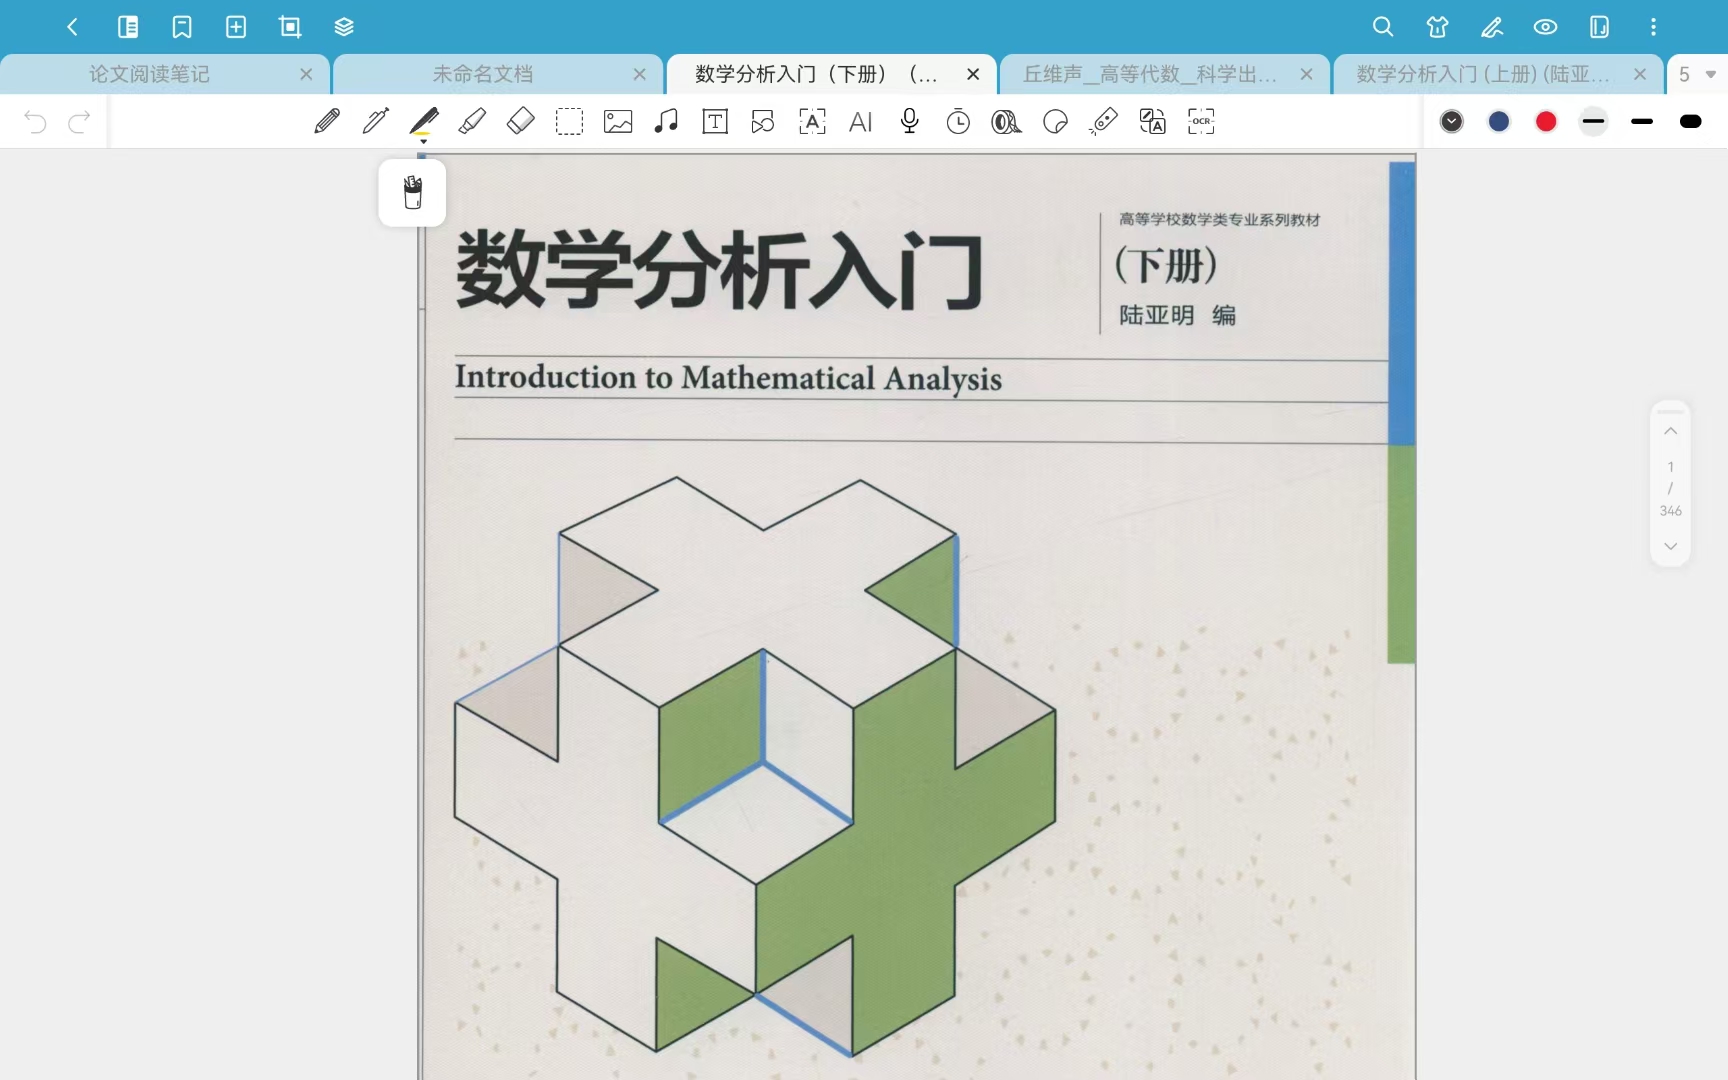Open the page crop tool
This screenshot has width=1728, height=1080.
click(290, 27)
